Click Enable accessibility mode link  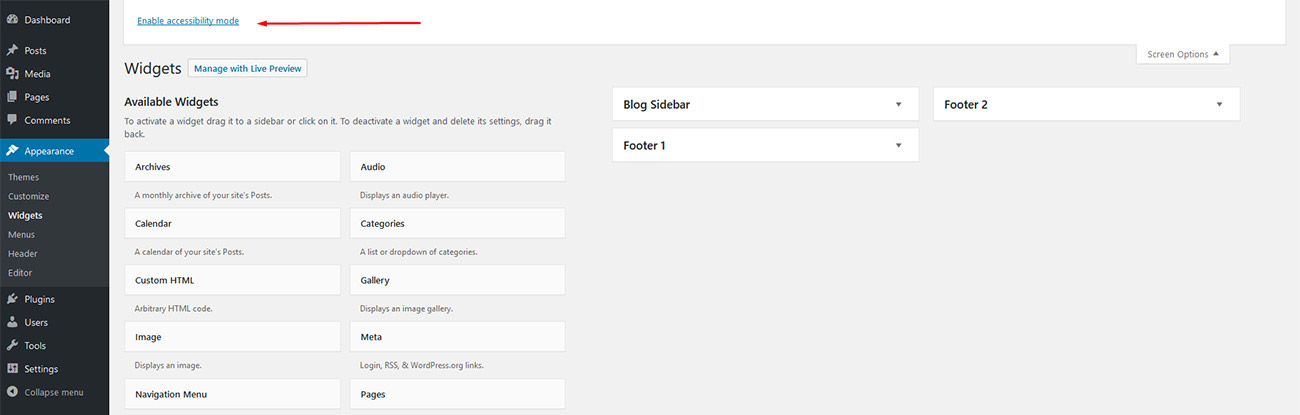click(x=188, y=21)
